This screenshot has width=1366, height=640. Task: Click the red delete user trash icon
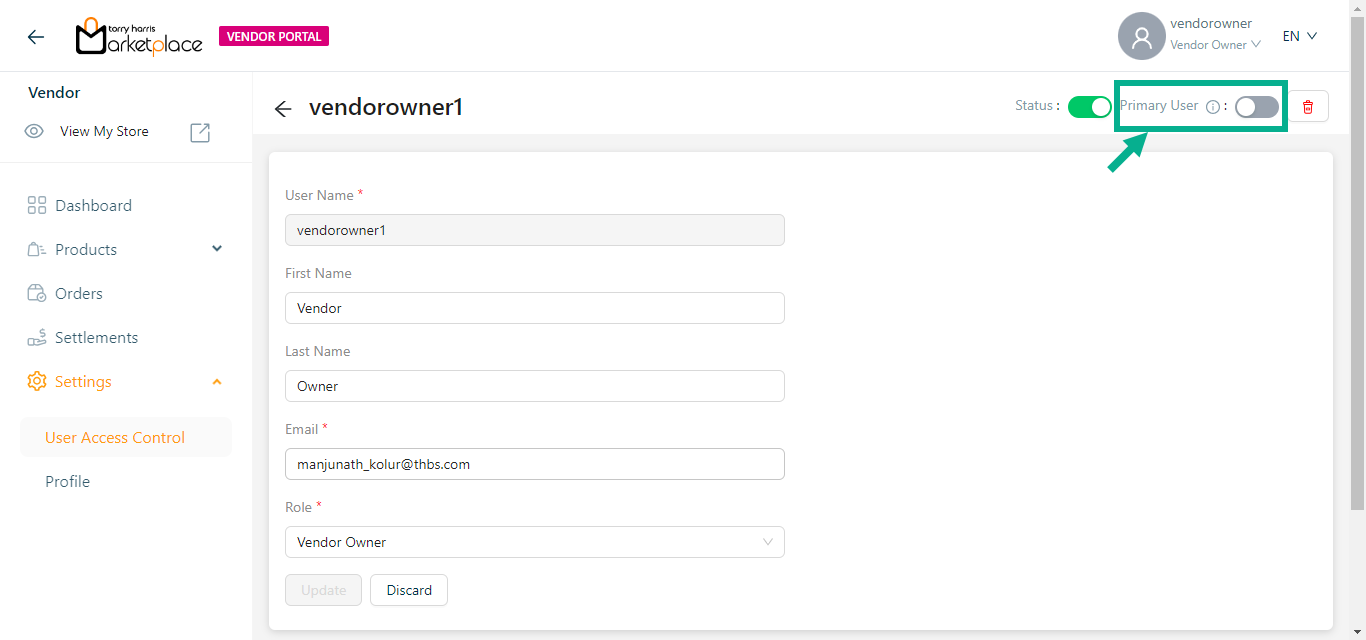pos(1308,107)
